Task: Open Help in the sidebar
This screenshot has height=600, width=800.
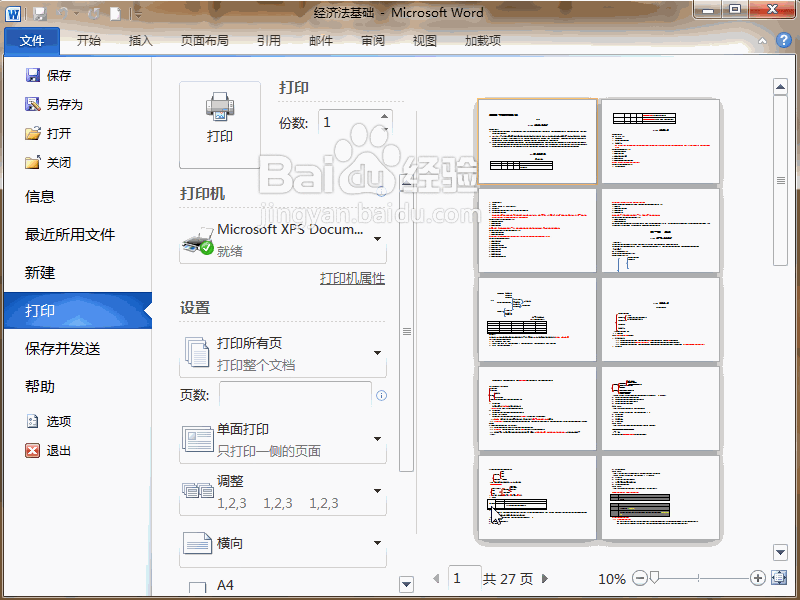Action: click(40, 387)
